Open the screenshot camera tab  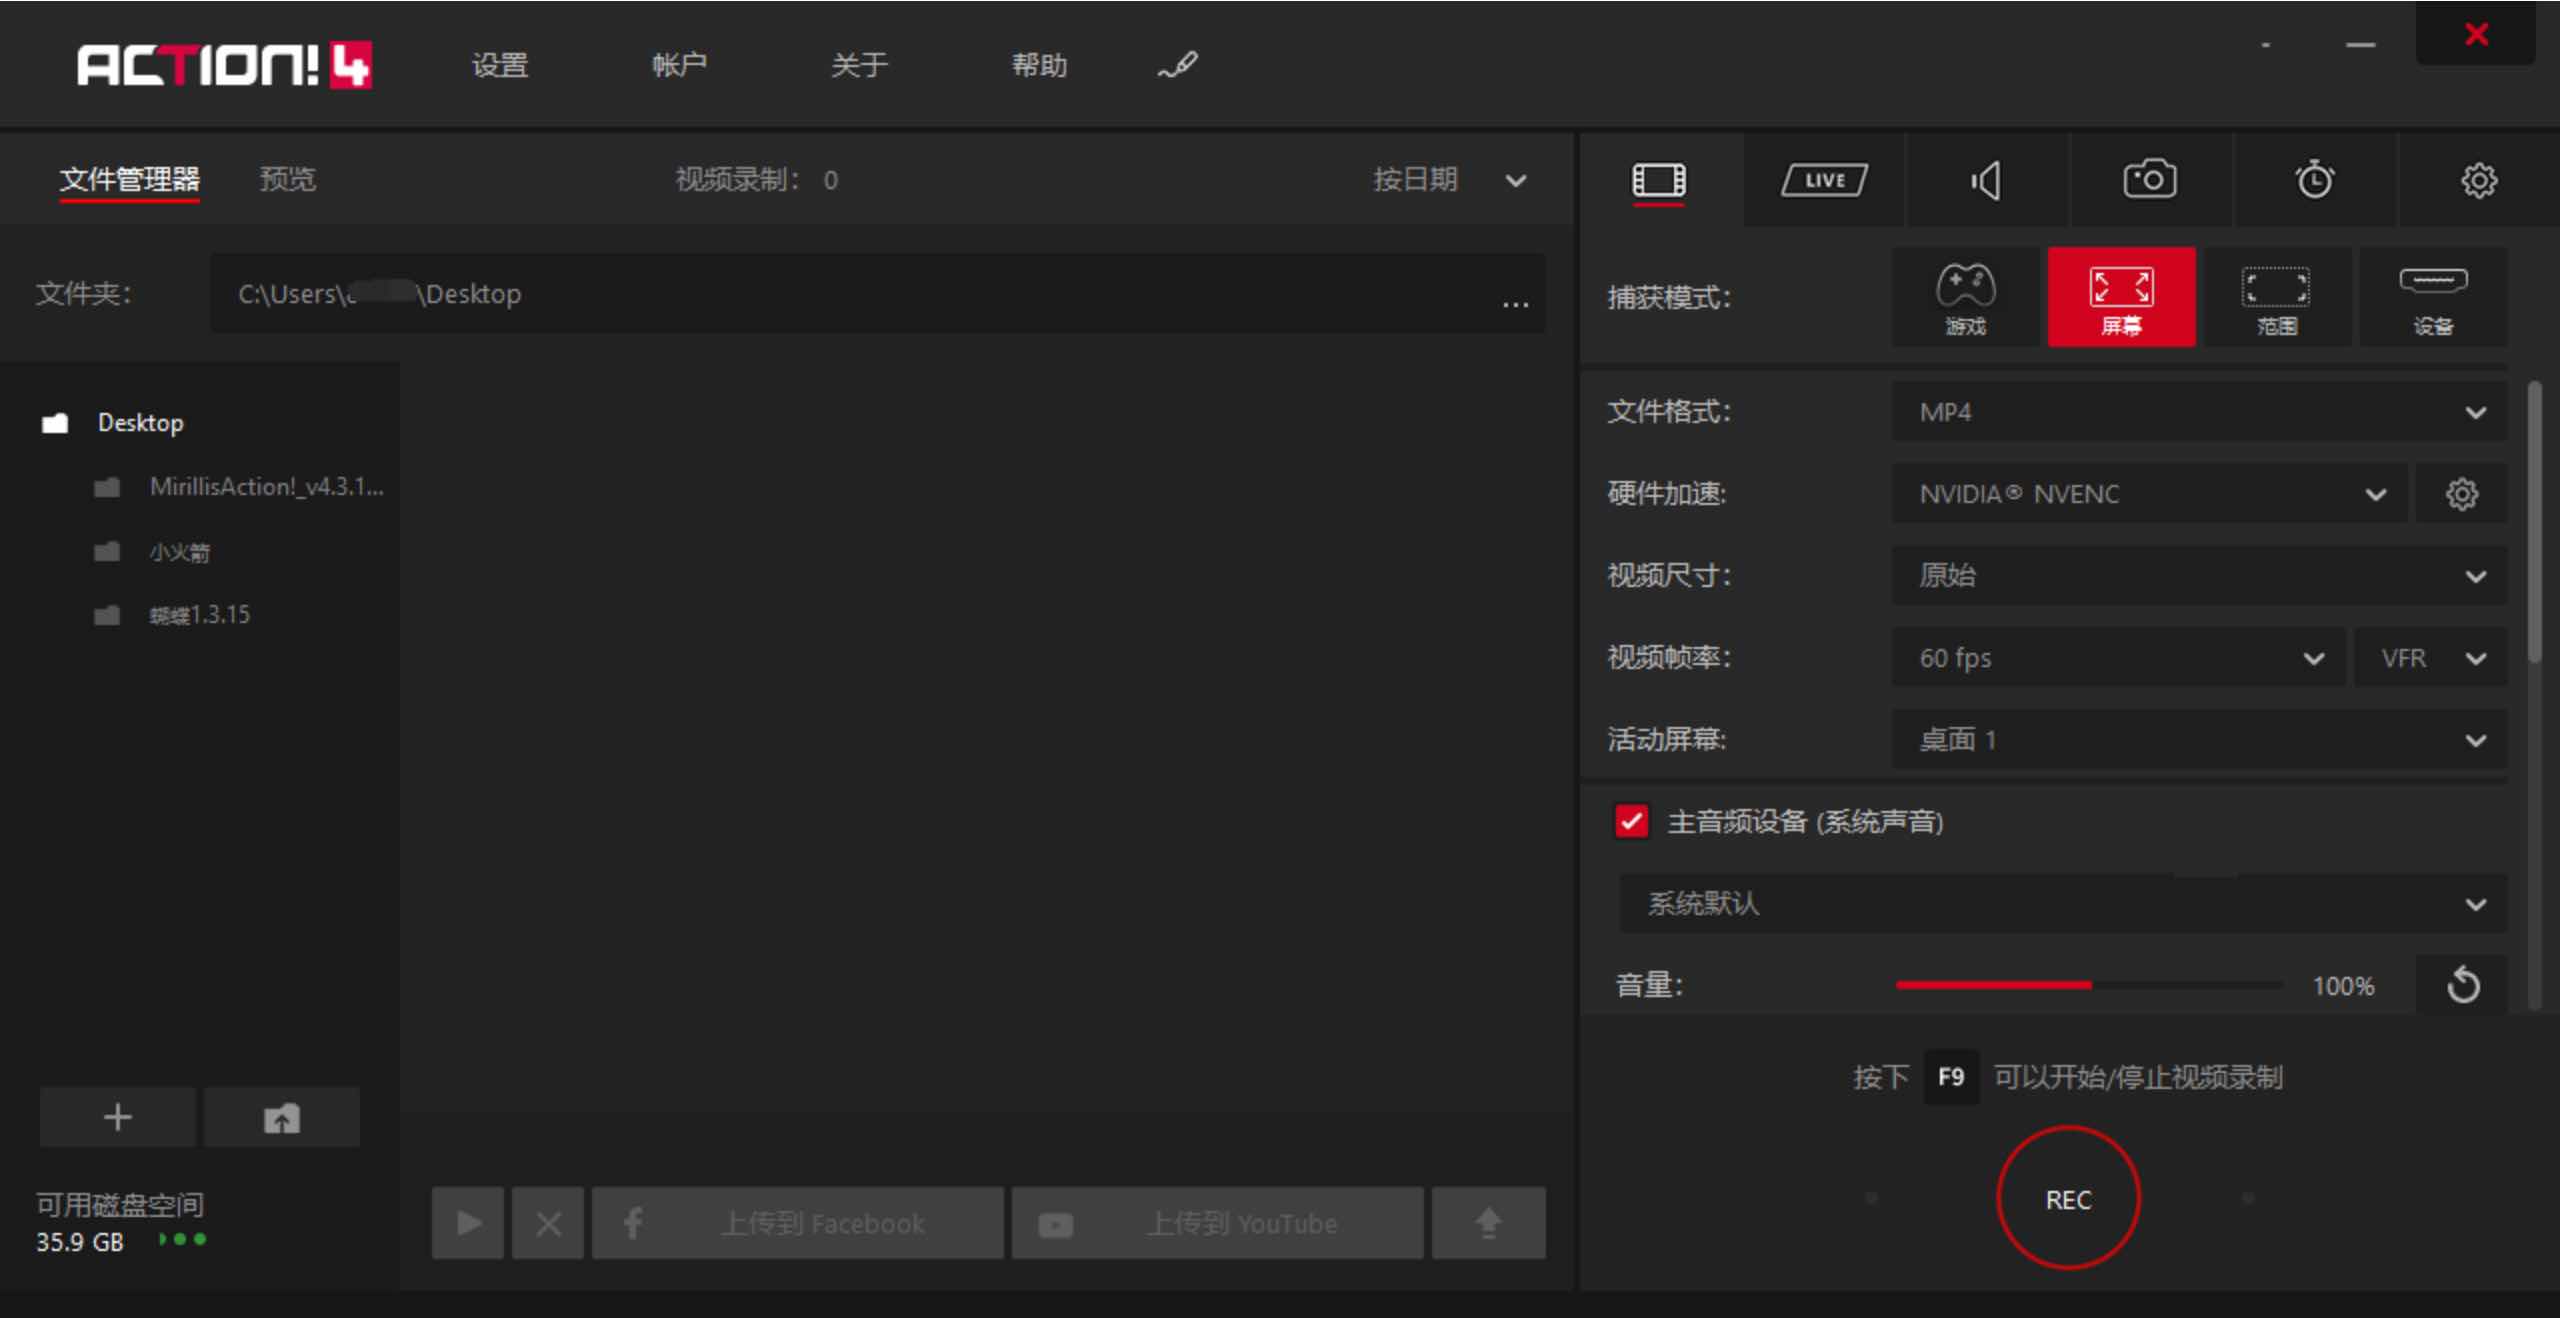2150,180
